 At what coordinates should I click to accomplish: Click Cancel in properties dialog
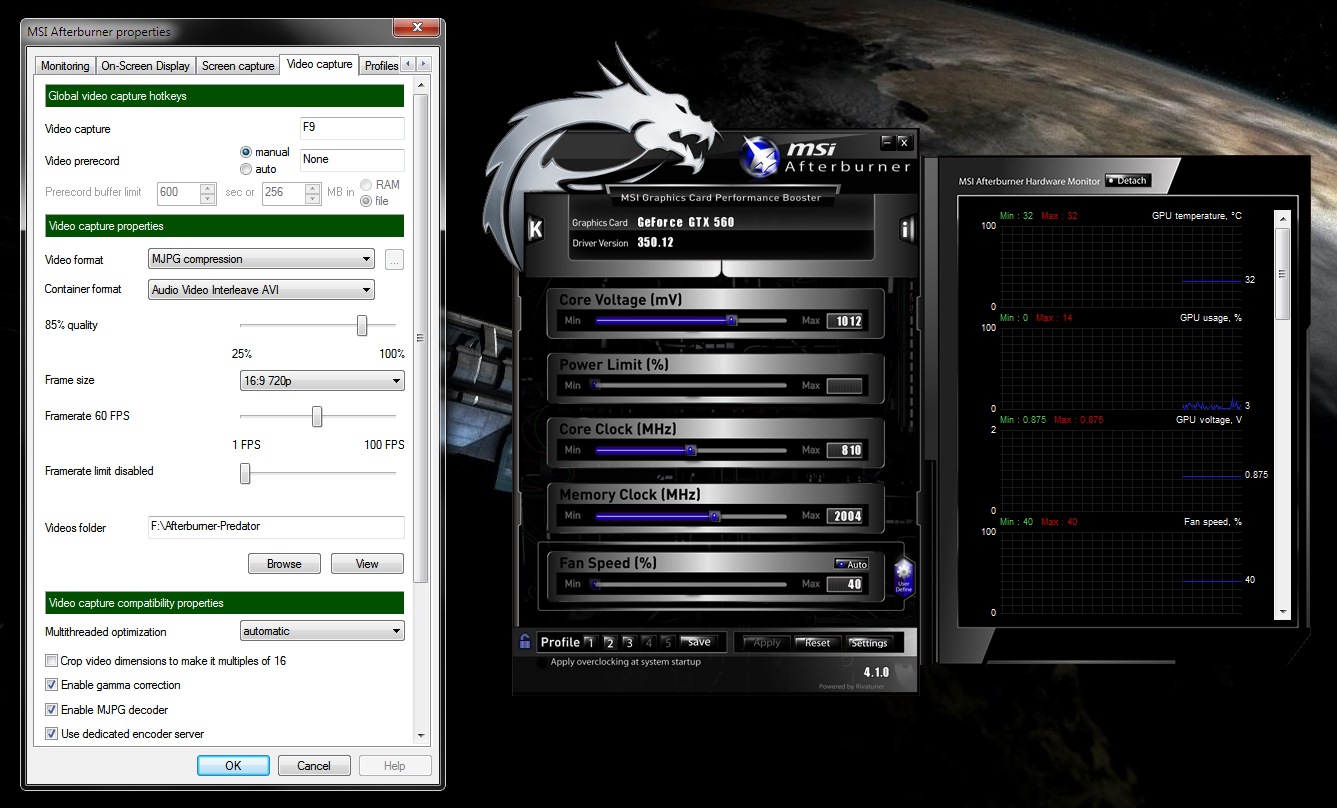tap(314, 766)
